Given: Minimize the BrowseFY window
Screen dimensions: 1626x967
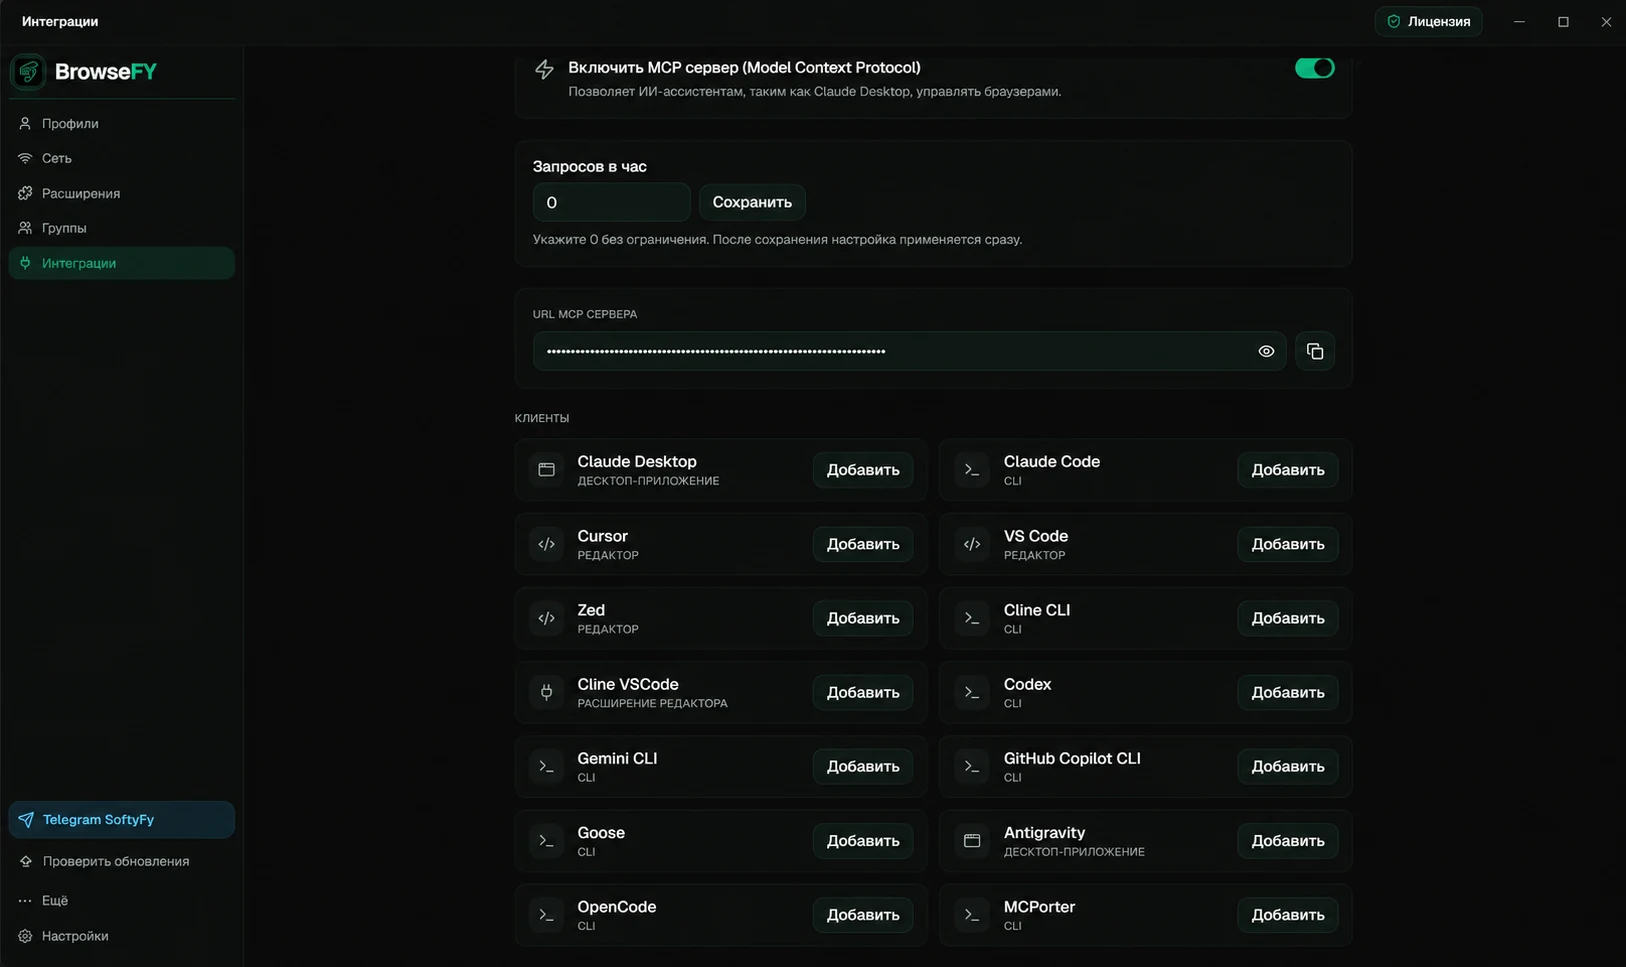Looking at the screenshot, I should [x=1519, y=21].
